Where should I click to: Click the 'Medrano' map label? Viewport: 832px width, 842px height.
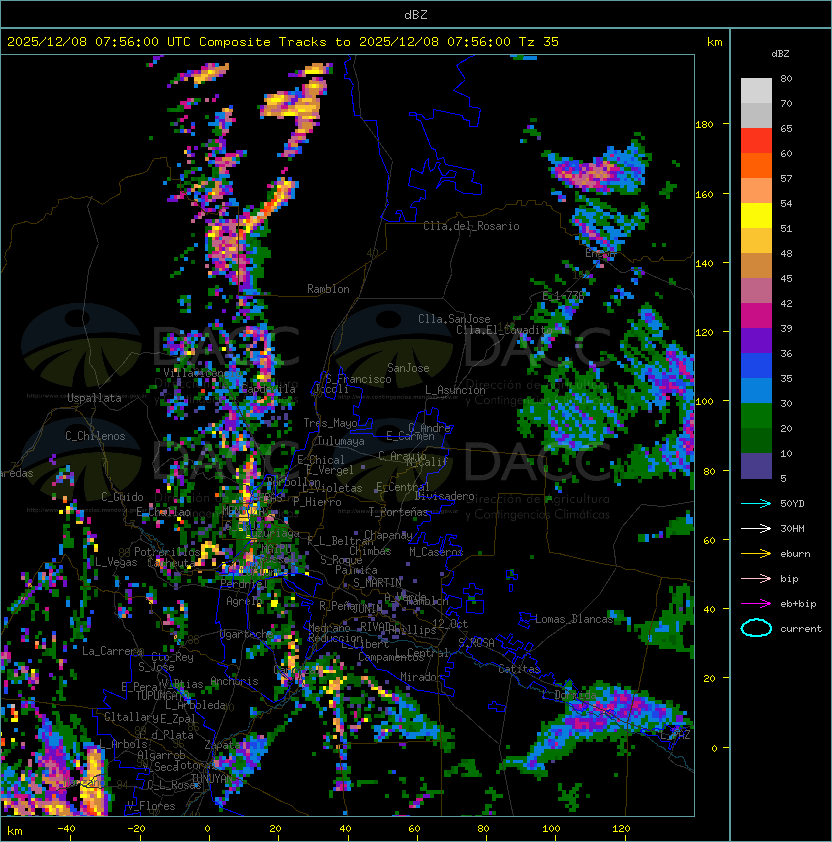click(x=329, y=628)
